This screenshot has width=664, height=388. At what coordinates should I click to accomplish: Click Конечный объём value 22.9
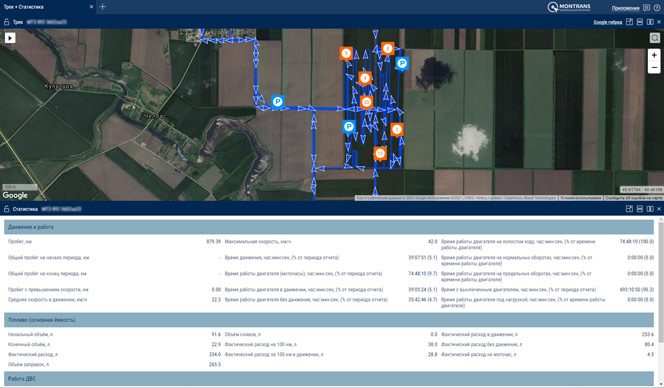[216, 344]
